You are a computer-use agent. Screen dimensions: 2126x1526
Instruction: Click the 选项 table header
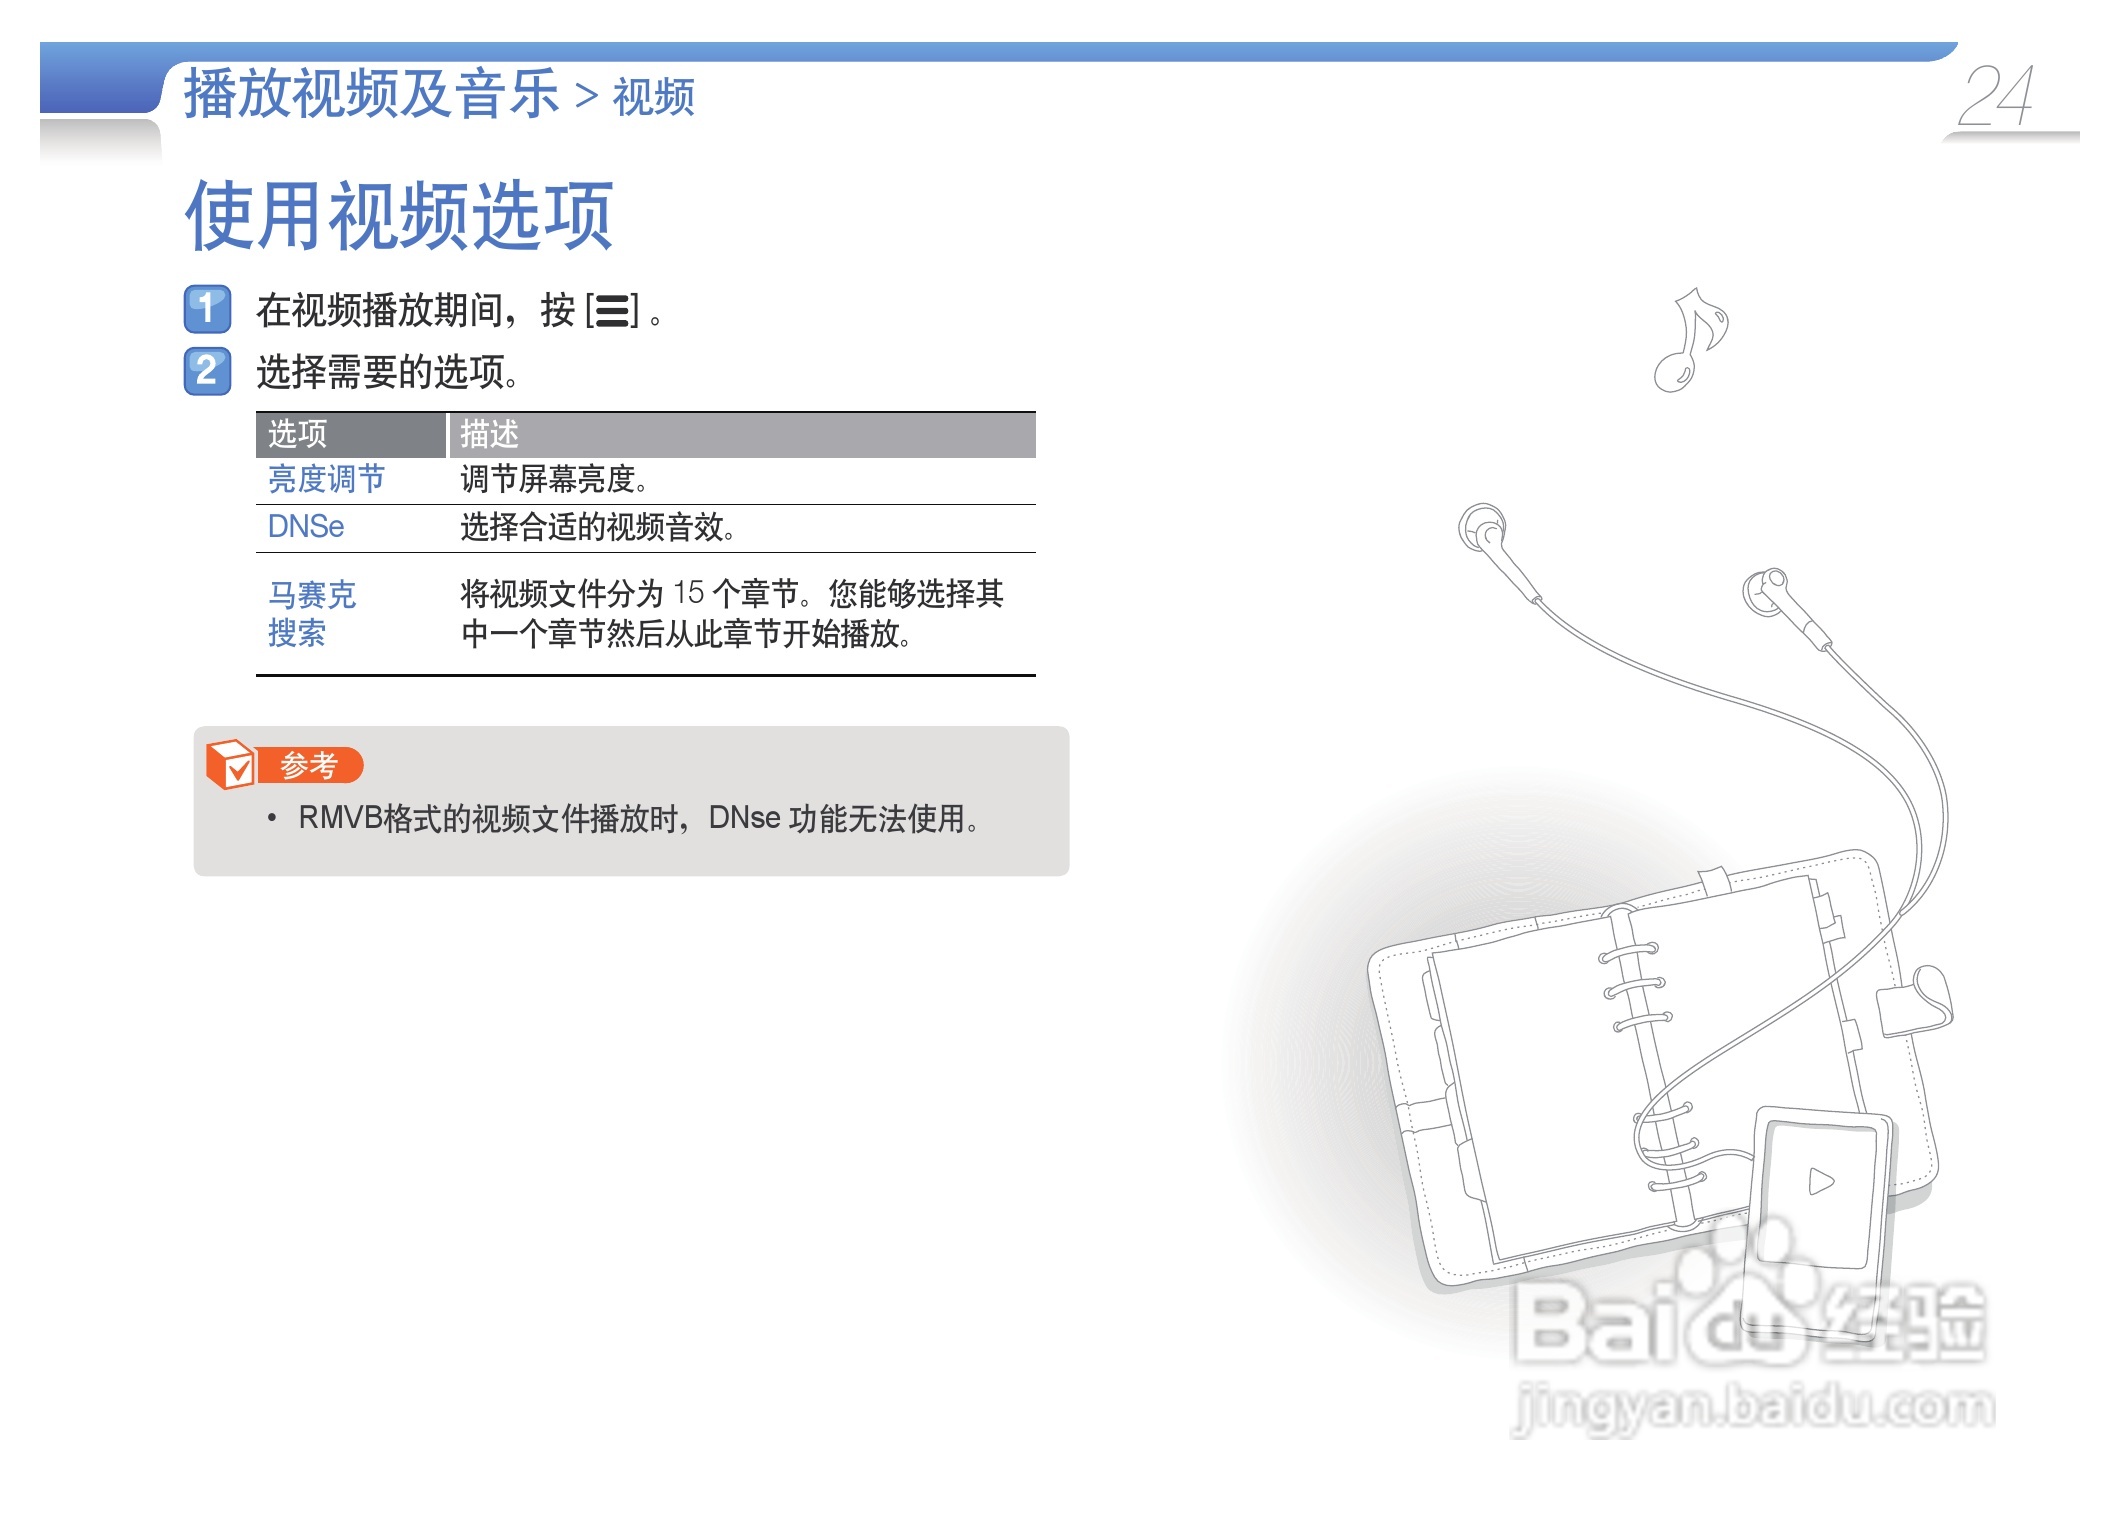point(298,434)
